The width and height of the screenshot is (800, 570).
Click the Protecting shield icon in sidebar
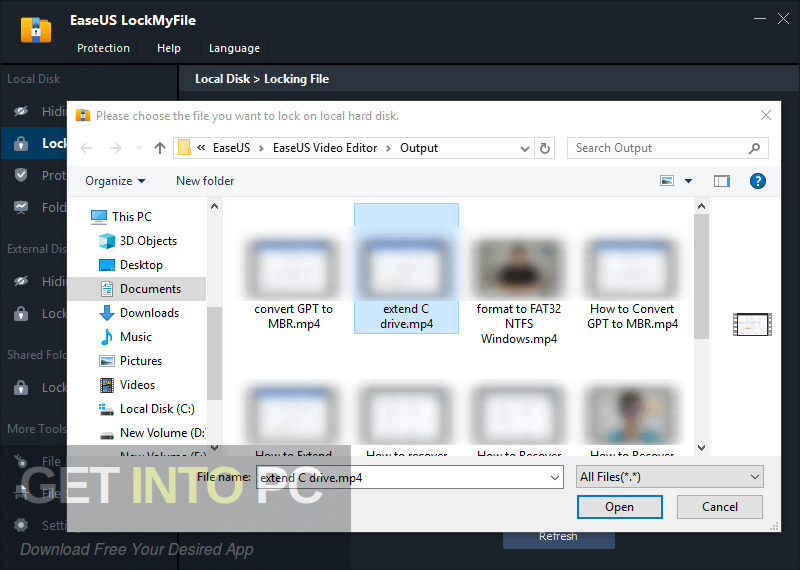pyautogui.click(x=21, y=175)
